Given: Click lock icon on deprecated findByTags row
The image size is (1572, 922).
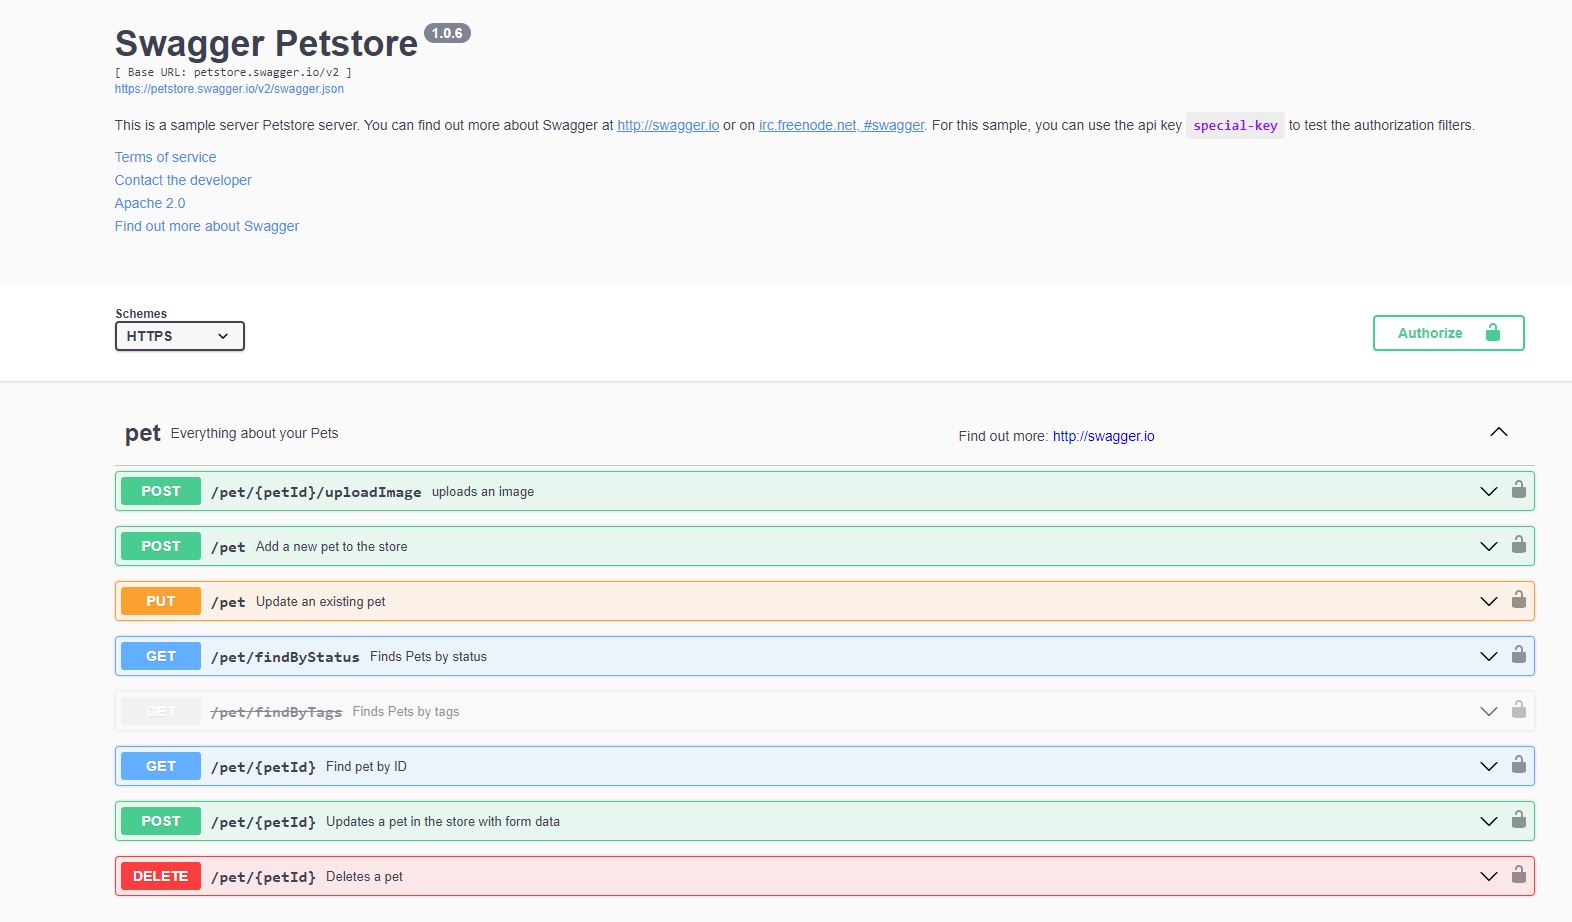Looking at the screenshot, I should pyautogui.click(x=1518, y=710).
